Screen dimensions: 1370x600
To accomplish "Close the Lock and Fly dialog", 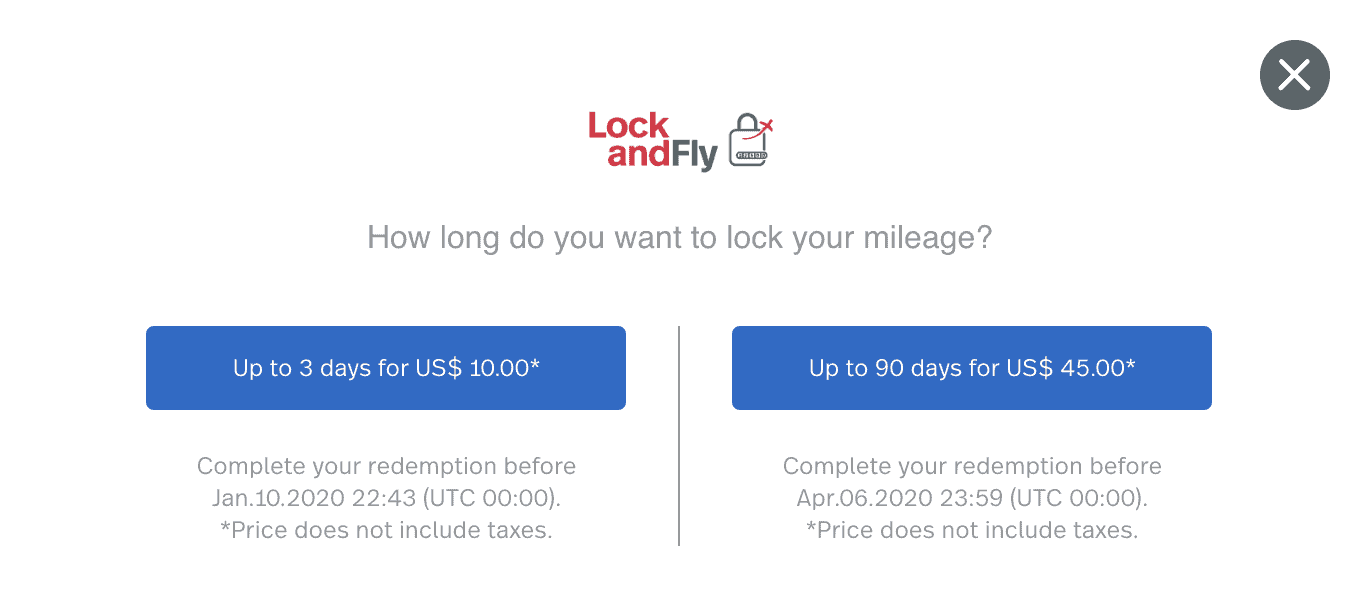I will [1294, 75].
